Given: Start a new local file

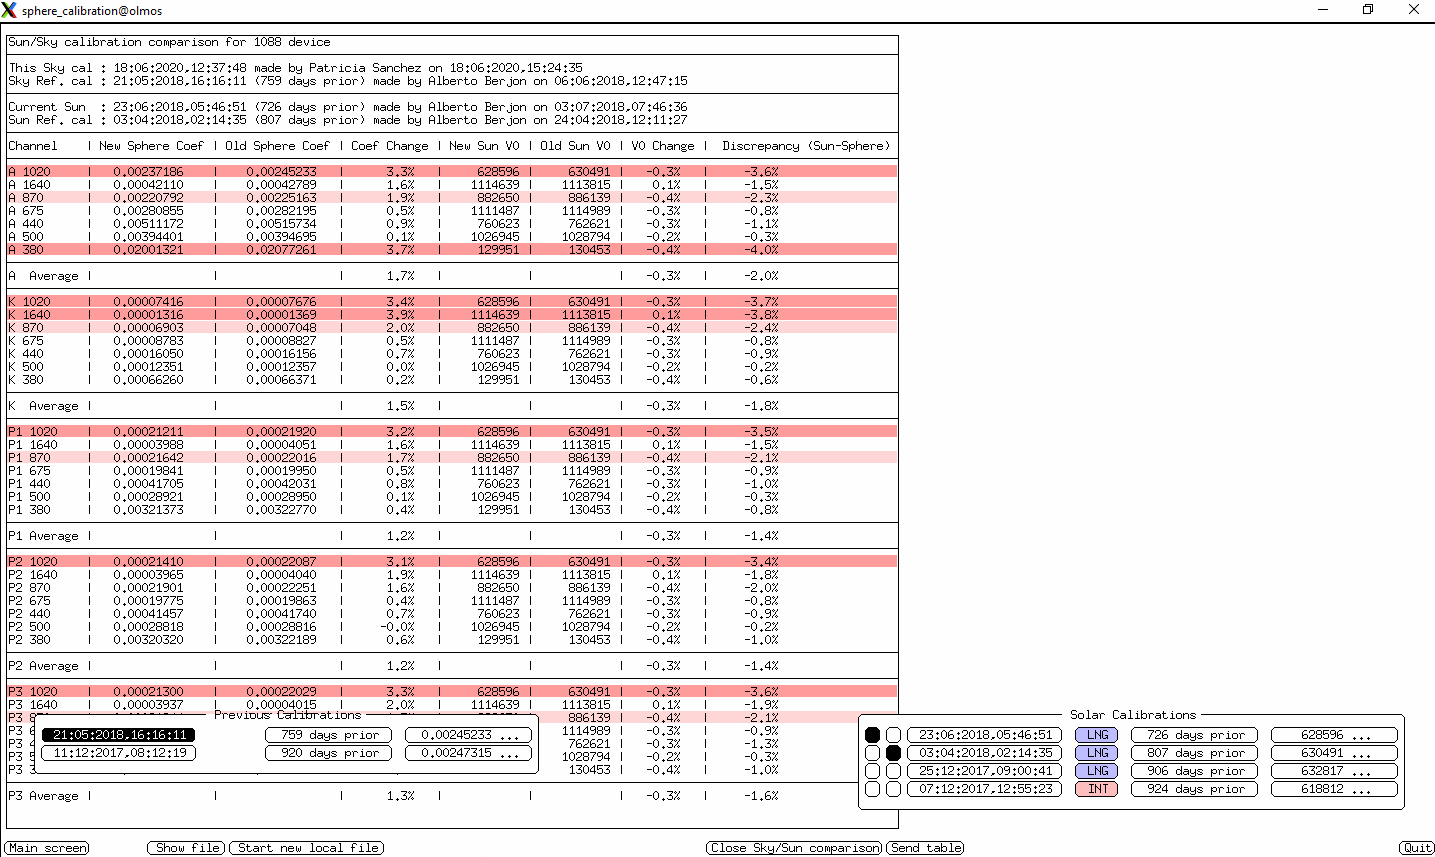Looking at the screenshot, I should coord(308,848).
